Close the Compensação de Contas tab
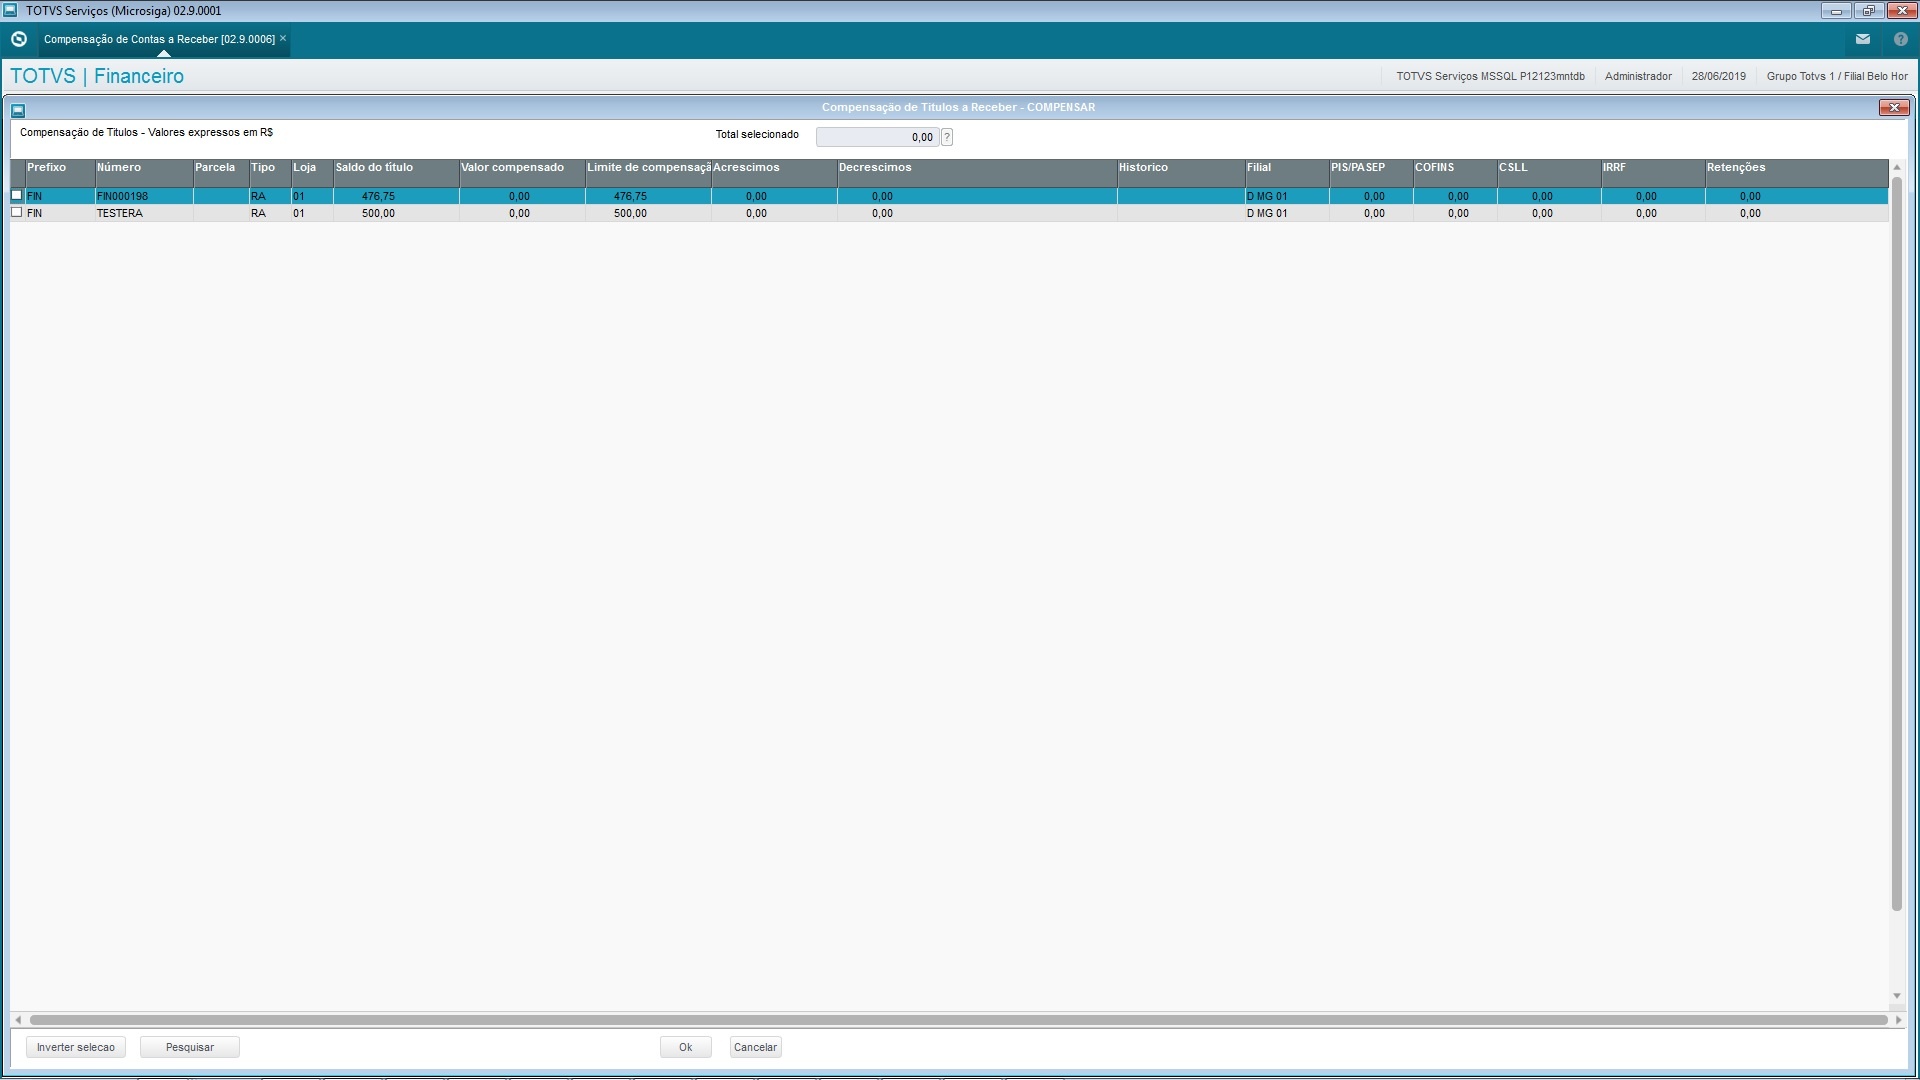Viewport: 1920px width, 1080px height. pos(283,38)
